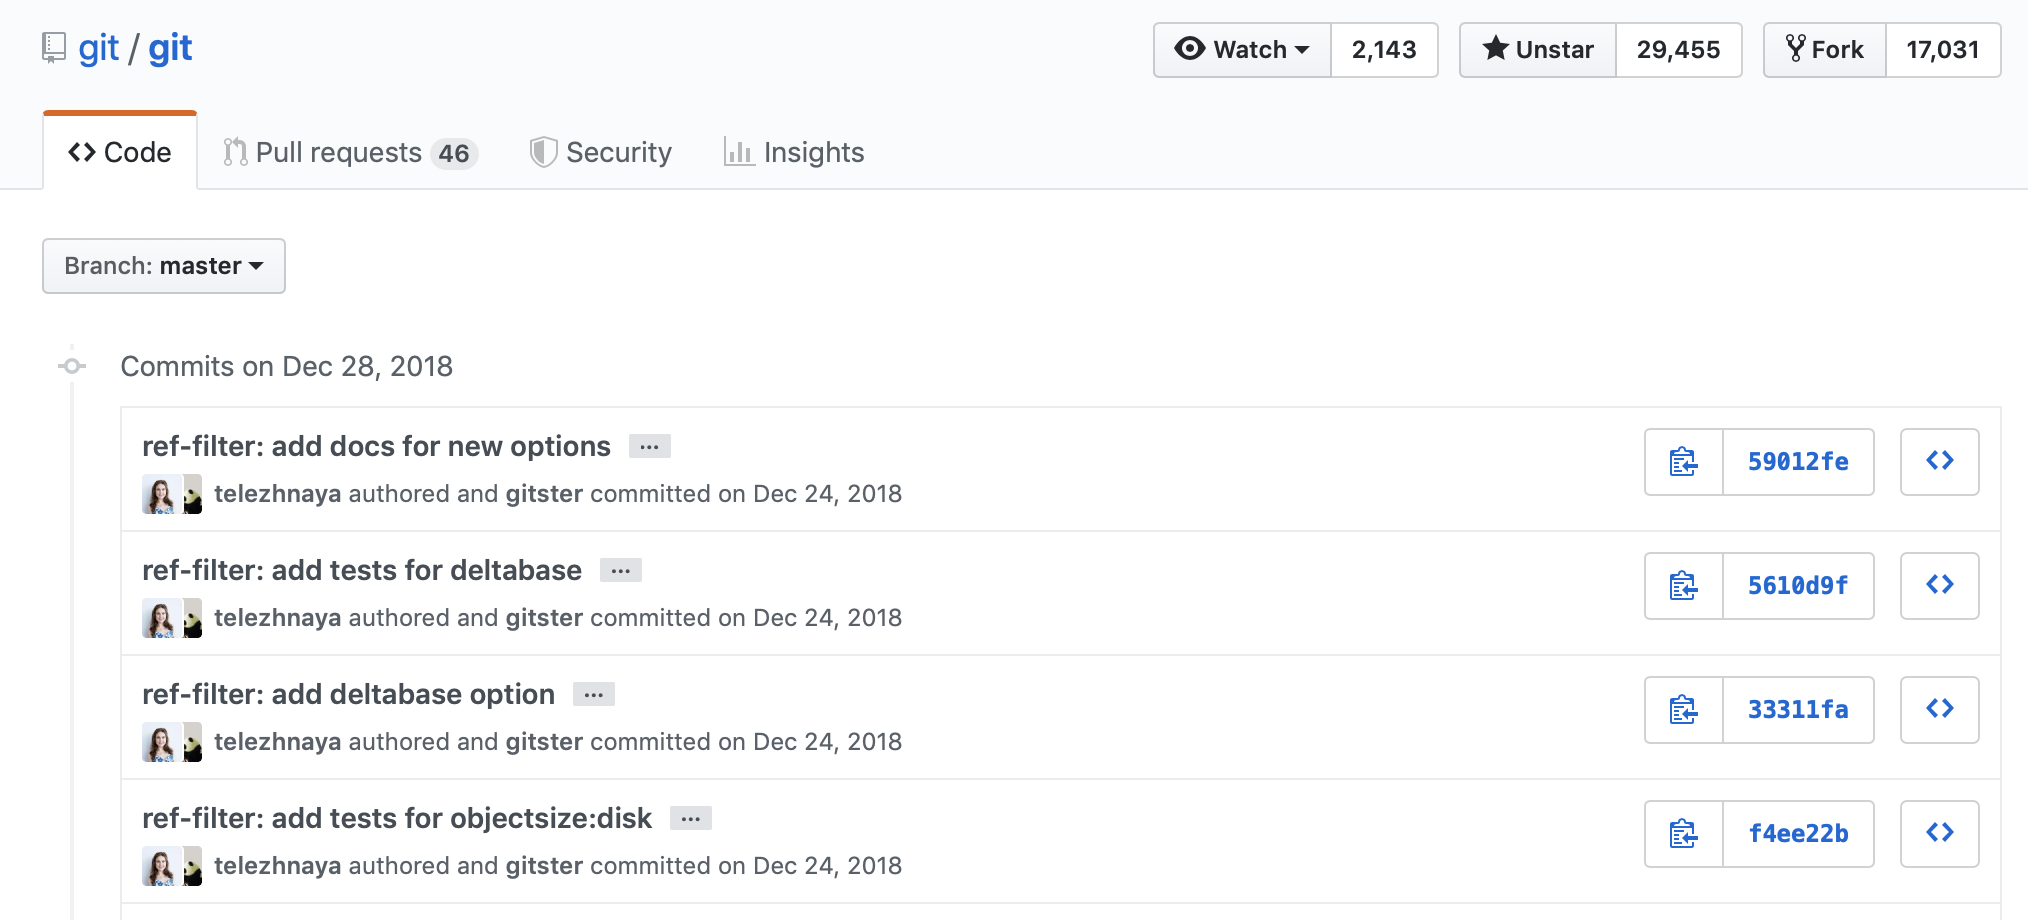View the 17,031 forks count

coord(1943,50)
